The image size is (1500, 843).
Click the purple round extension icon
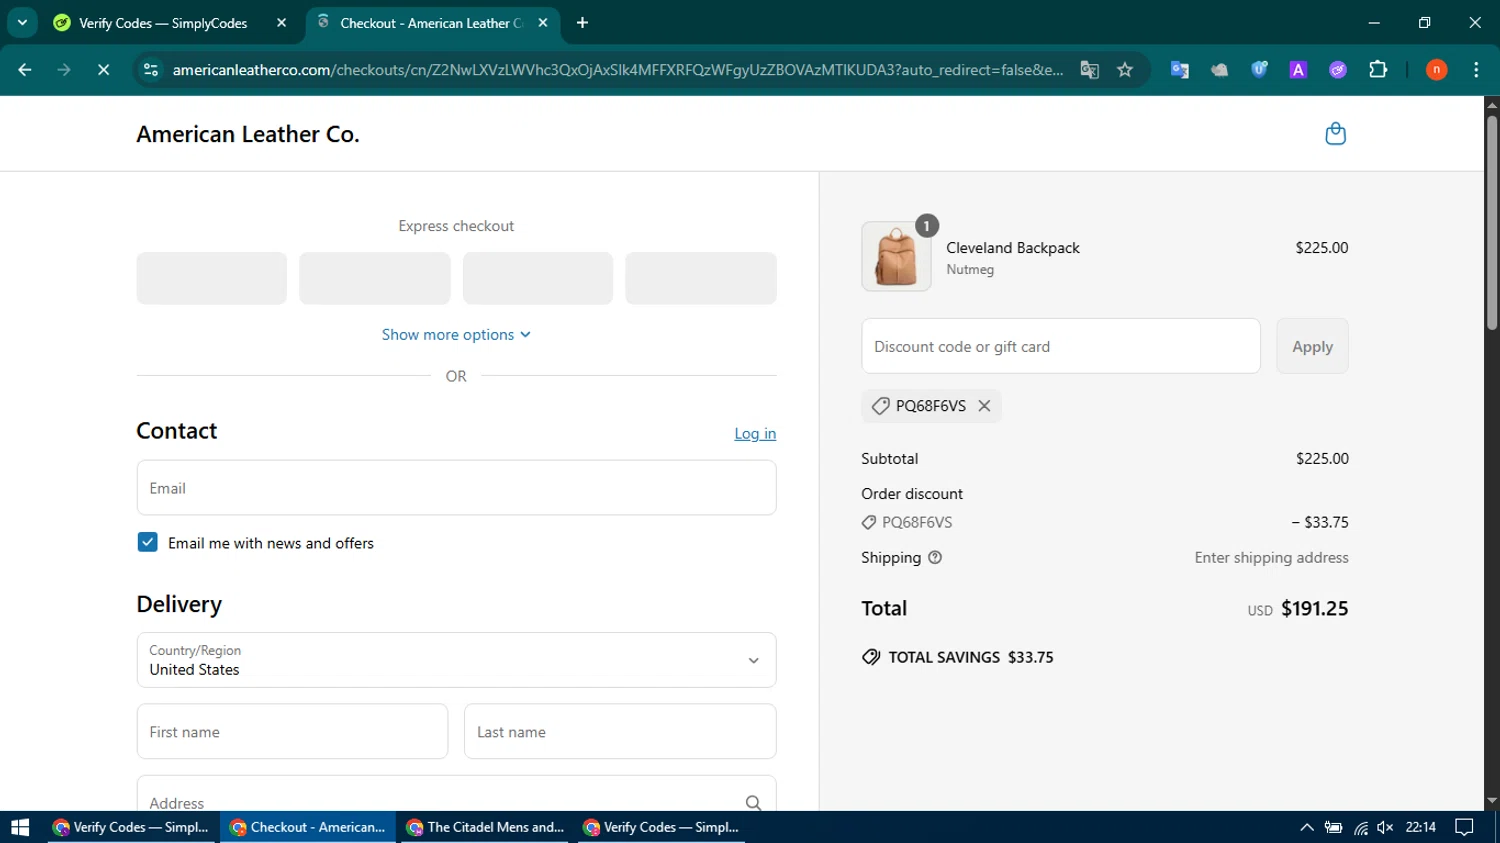1338,70
